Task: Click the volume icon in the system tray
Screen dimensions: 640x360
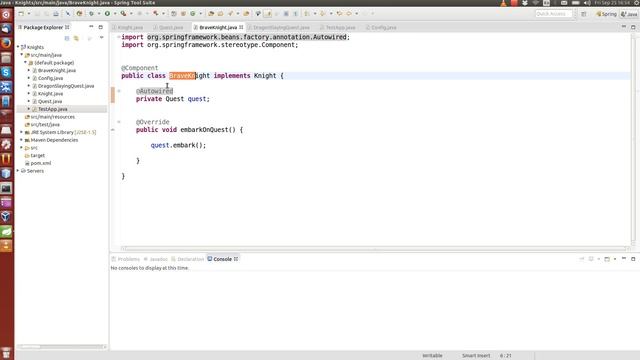Action: pos(587,3)
